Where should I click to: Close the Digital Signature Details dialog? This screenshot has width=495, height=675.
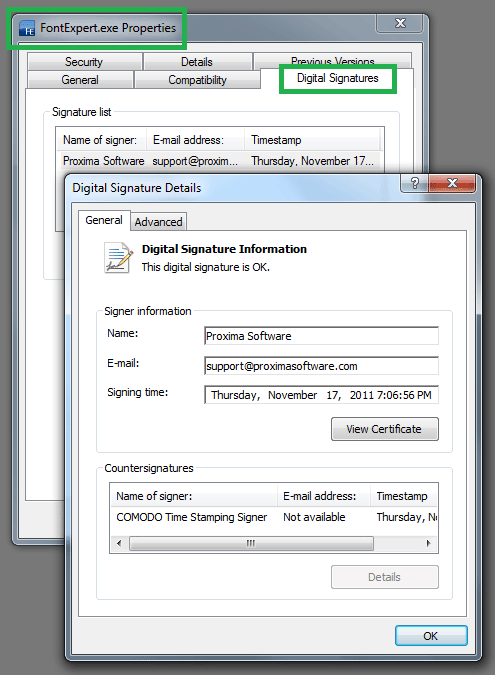[452, 183]
